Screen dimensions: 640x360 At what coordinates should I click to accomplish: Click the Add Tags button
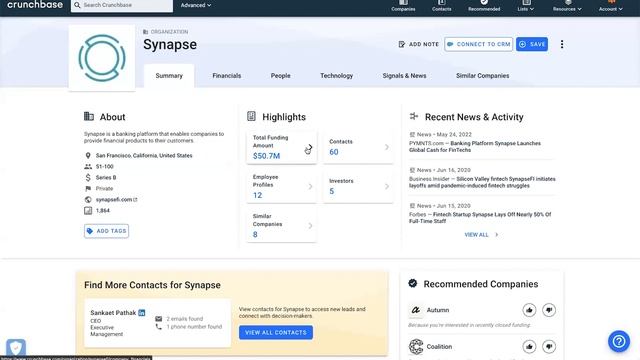point(106,231)
